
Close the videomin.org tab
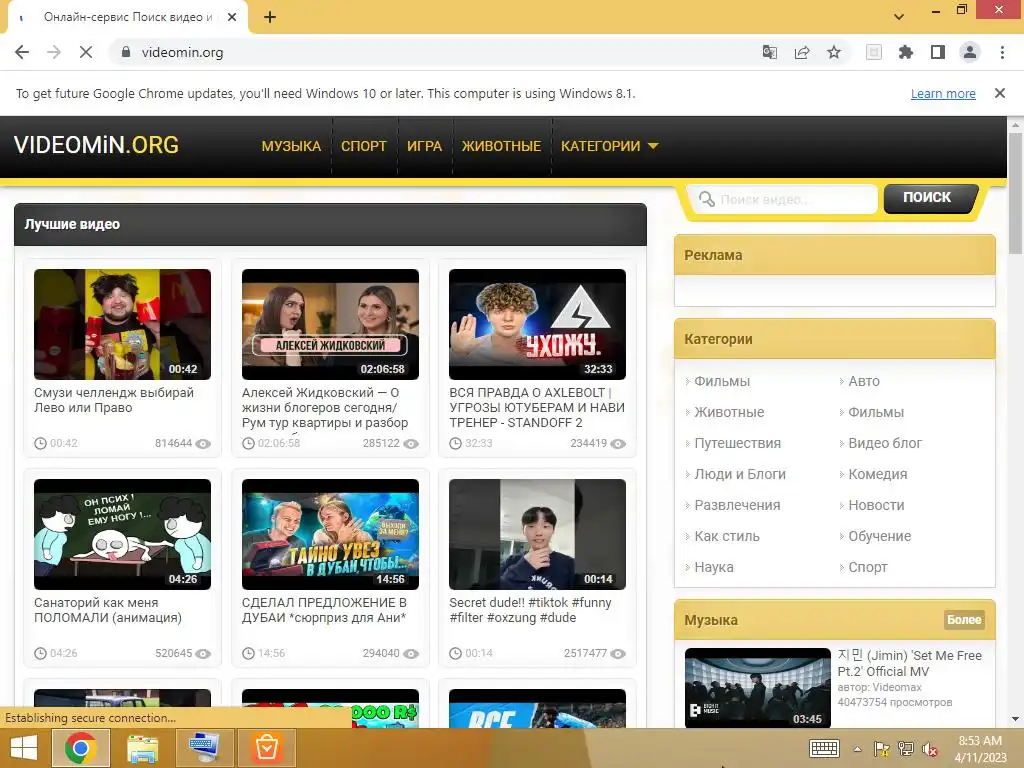click(232, 17)
